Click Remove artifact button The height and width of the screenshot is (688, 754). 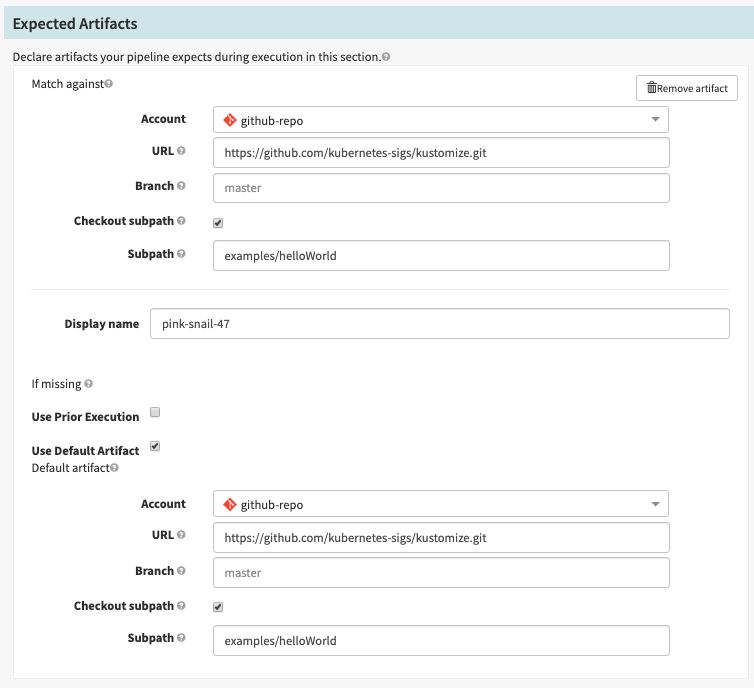pyautogui.click(x=686, y=88)
